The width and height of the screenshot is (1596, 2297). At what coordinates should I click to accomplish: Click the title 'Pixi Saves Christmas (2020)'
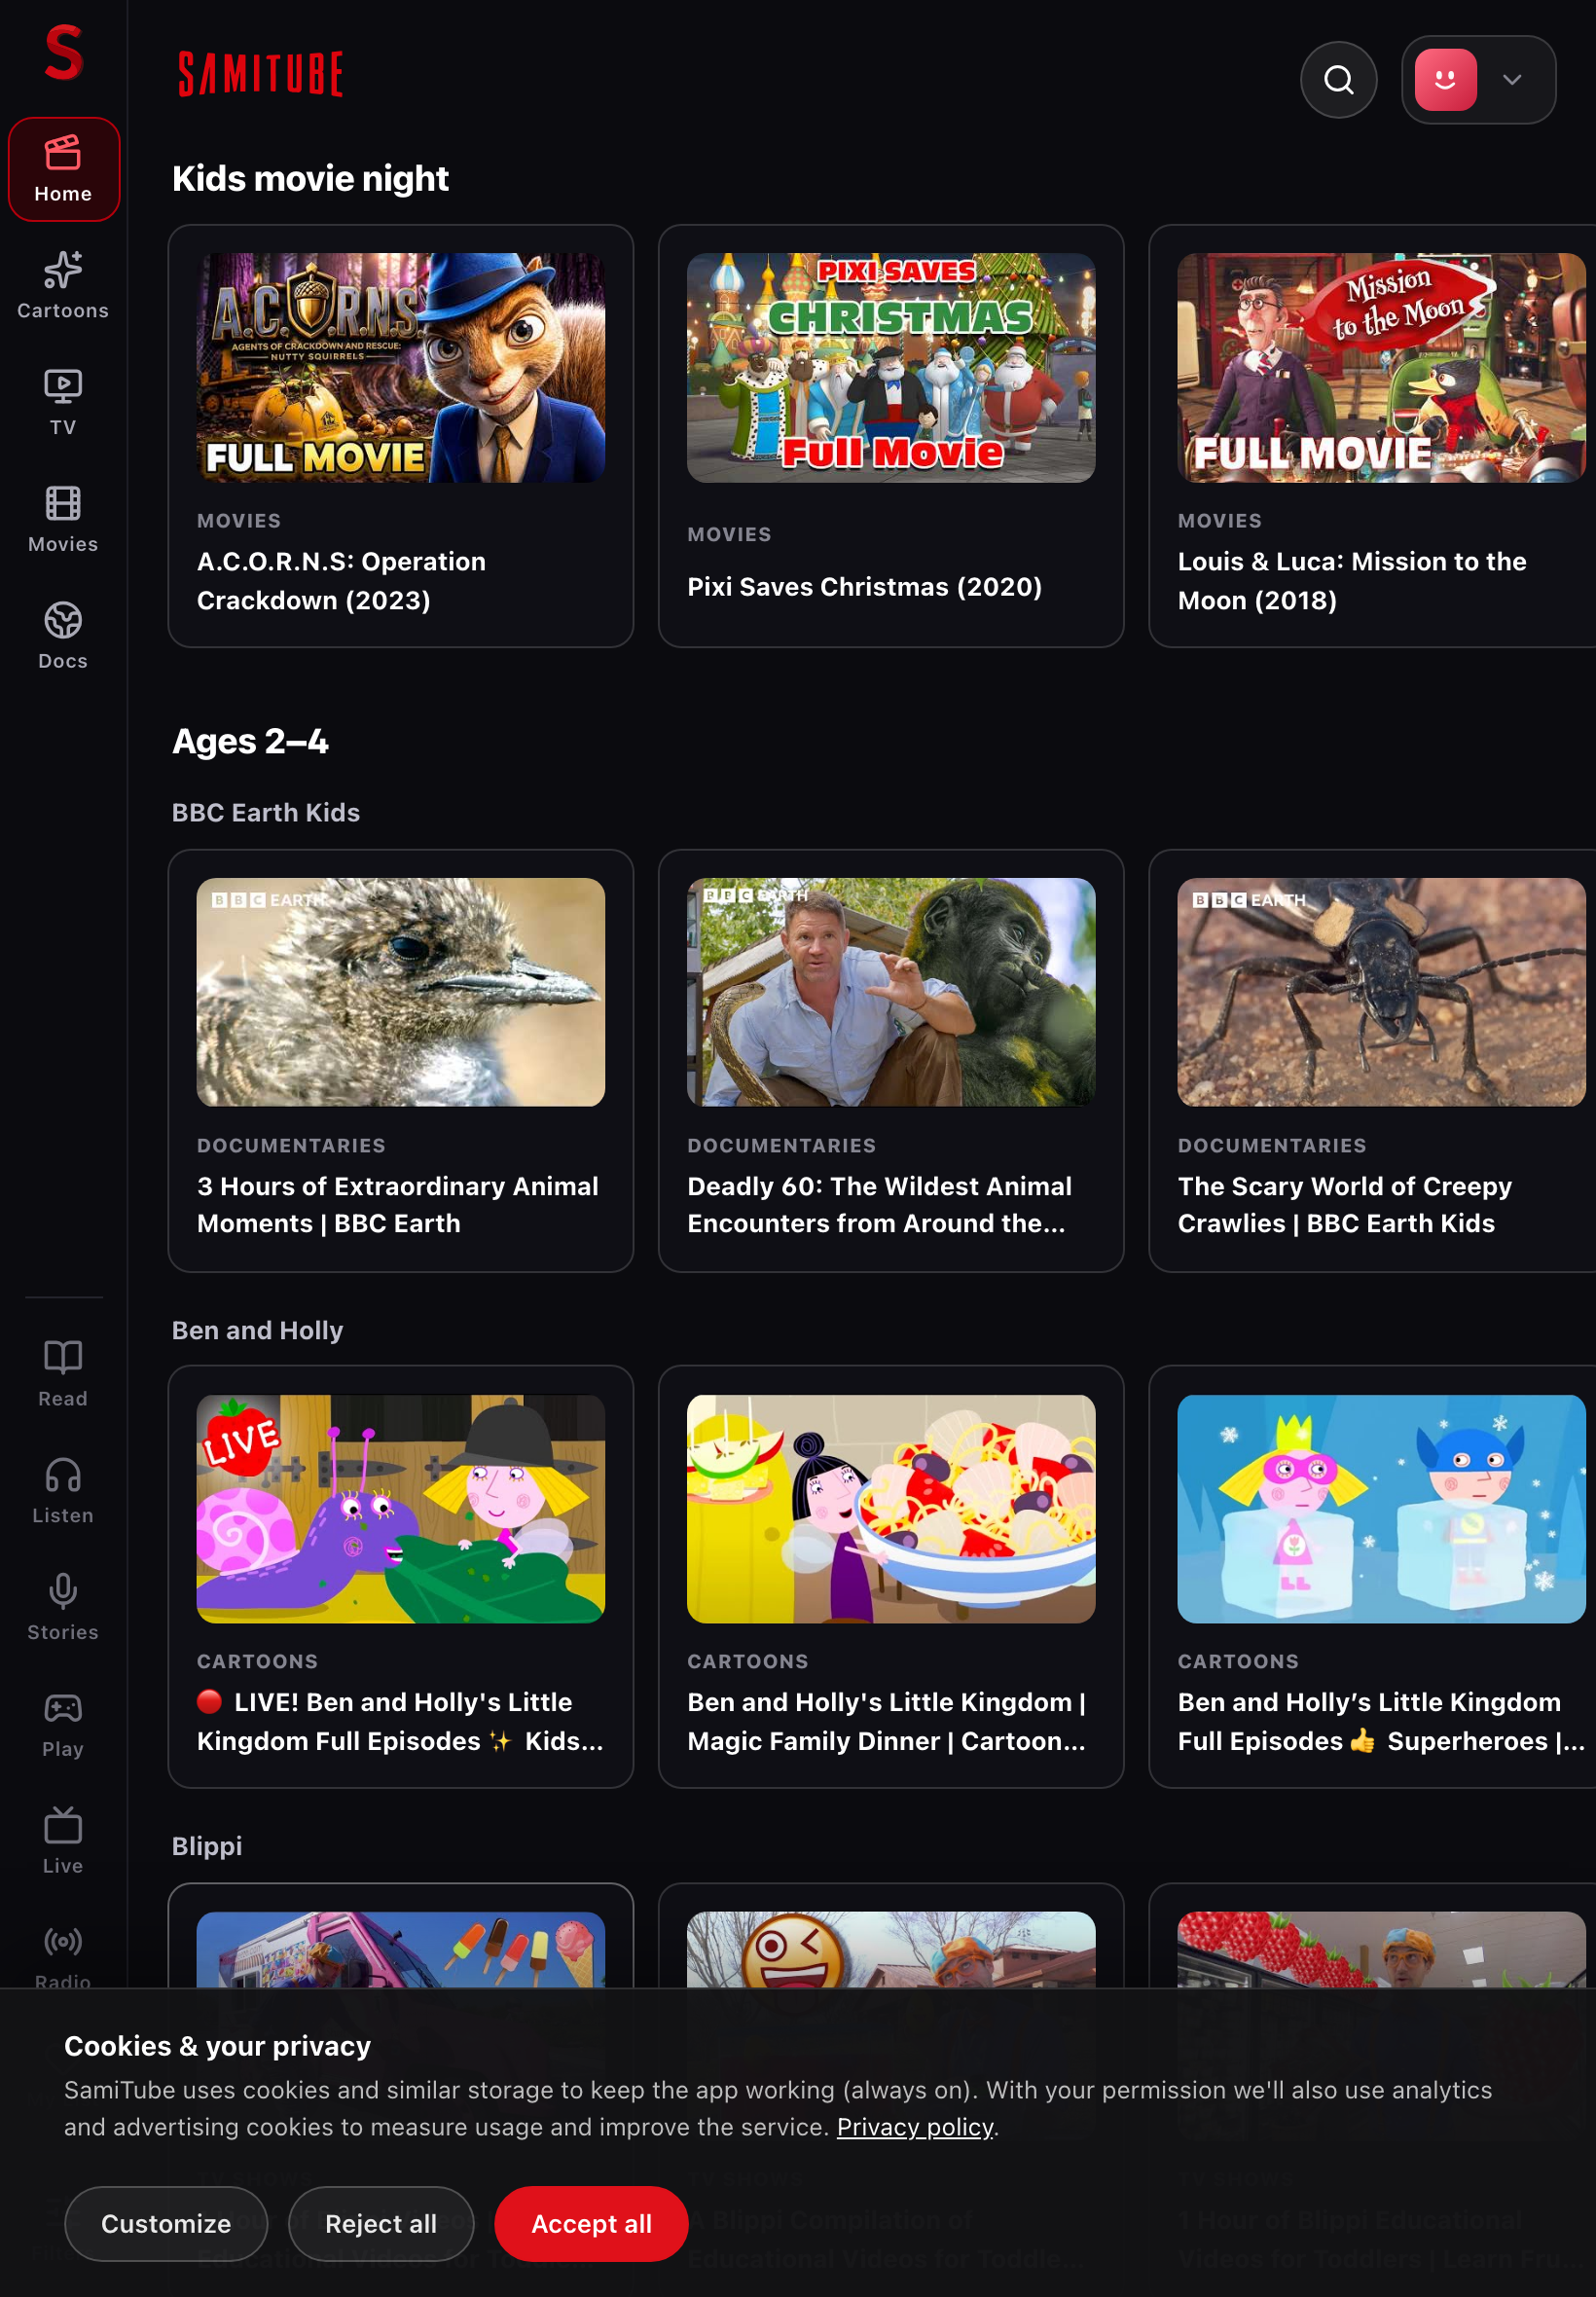pos(865,586)
